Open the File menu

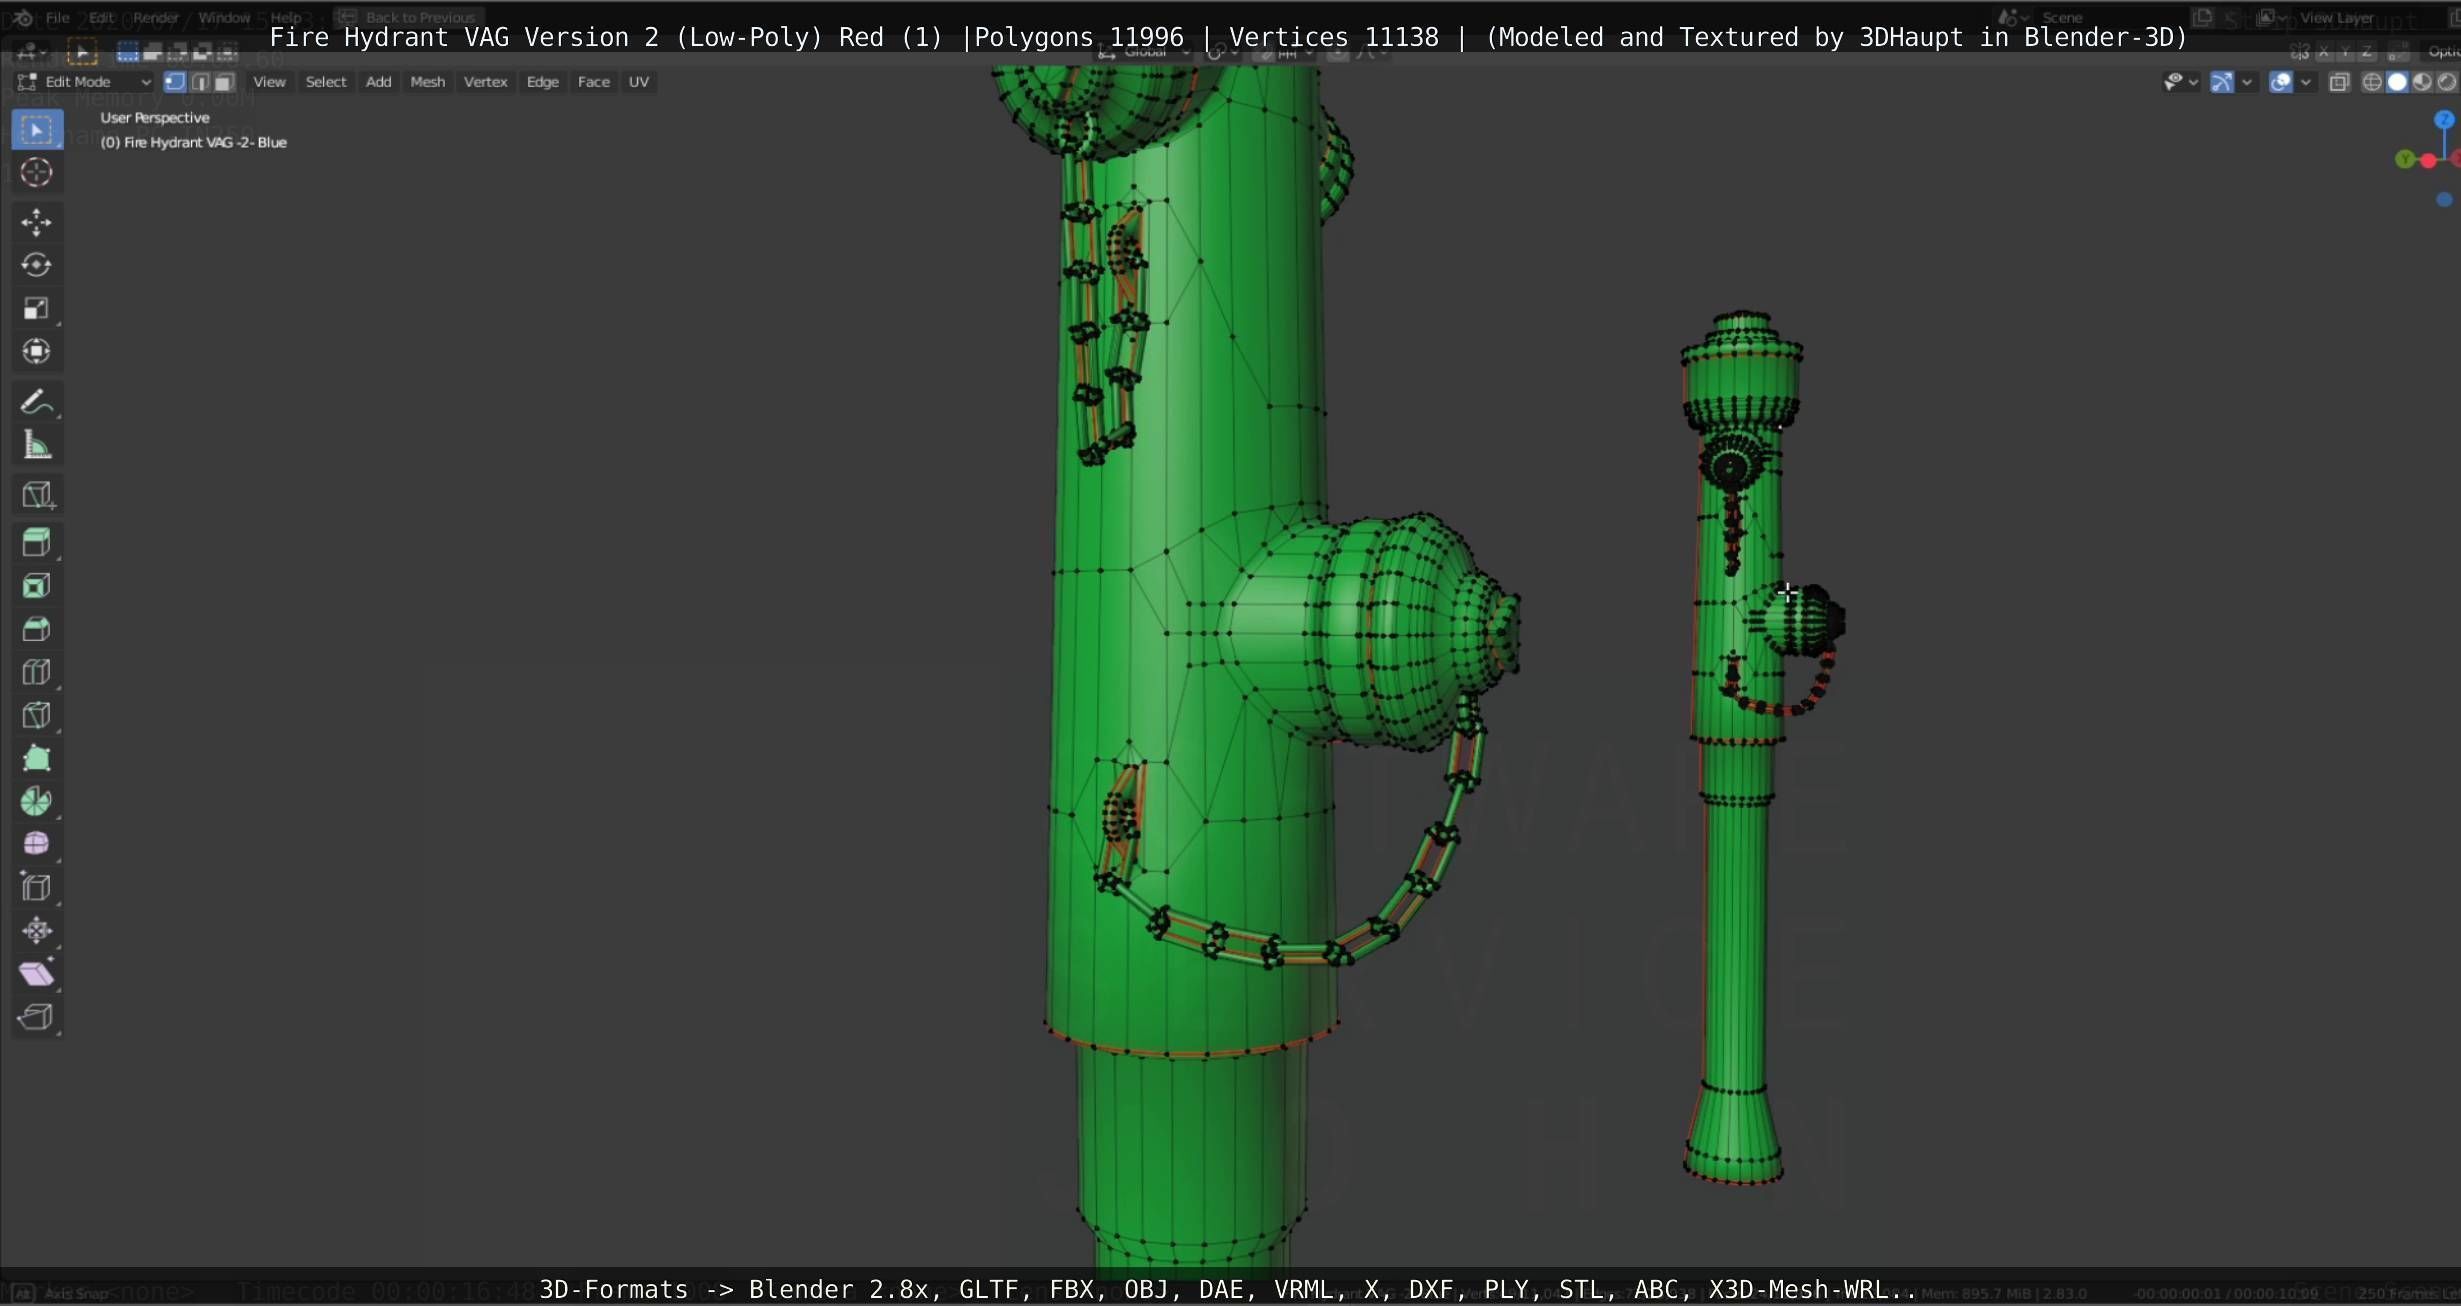click(58, 17)
